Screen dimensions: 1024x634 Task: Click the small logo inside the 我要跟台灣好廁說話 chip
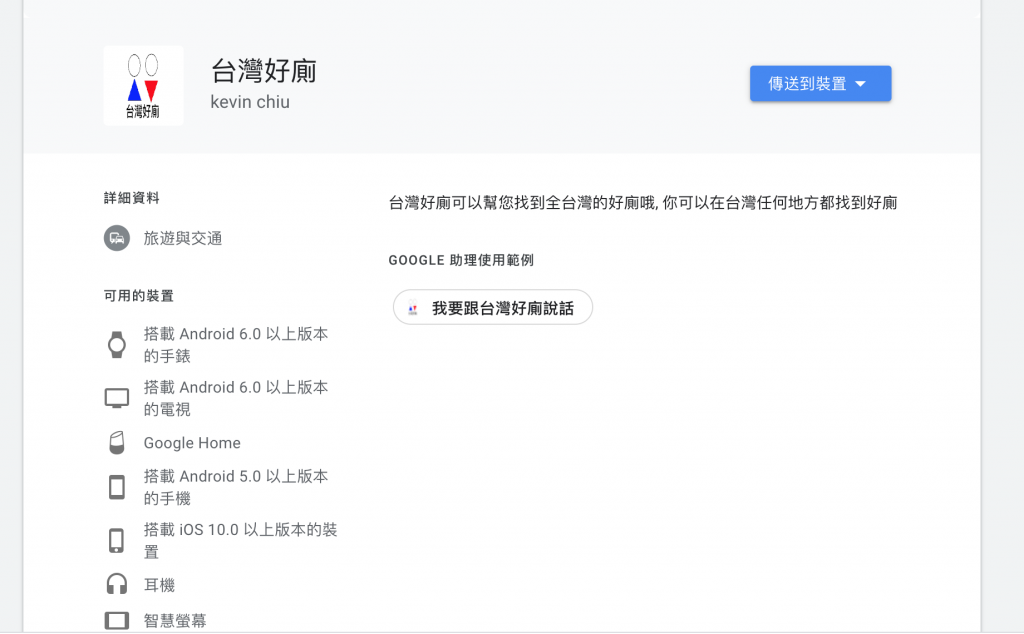413,308
